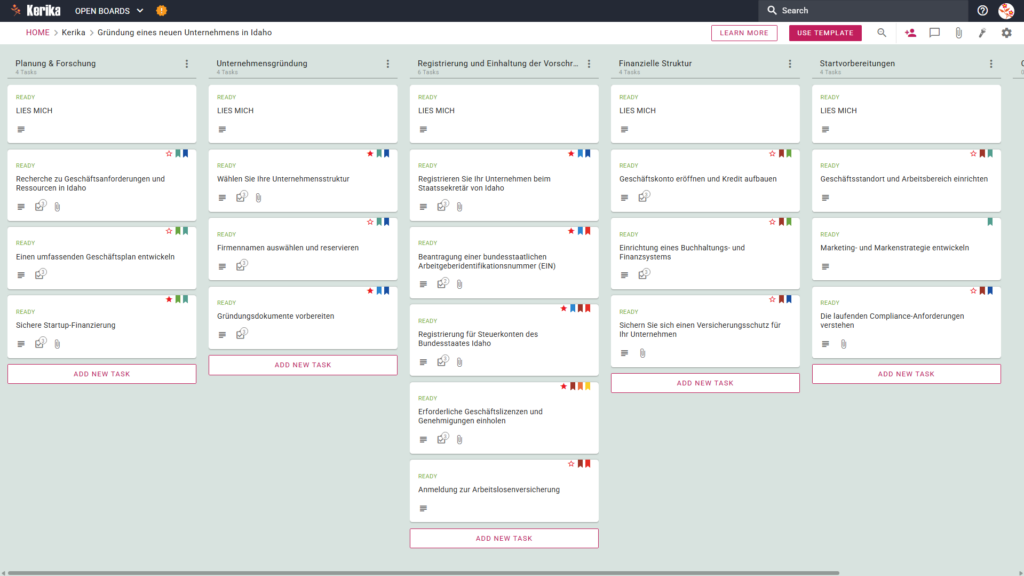This screenshot has width=1024, height=576.
Task: Open description icon on Sichere Startup-Finanzierung card
Action: pos(21,344)
